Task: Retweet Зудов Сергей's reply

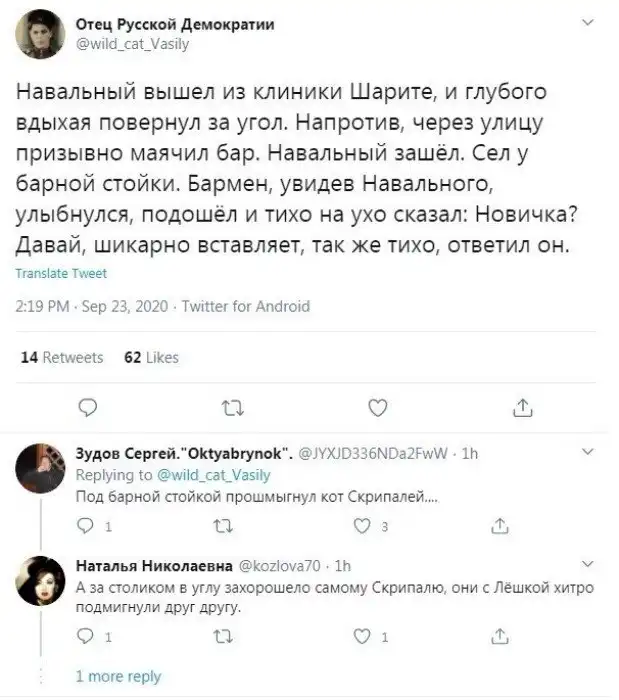Action: coord(221,526)
